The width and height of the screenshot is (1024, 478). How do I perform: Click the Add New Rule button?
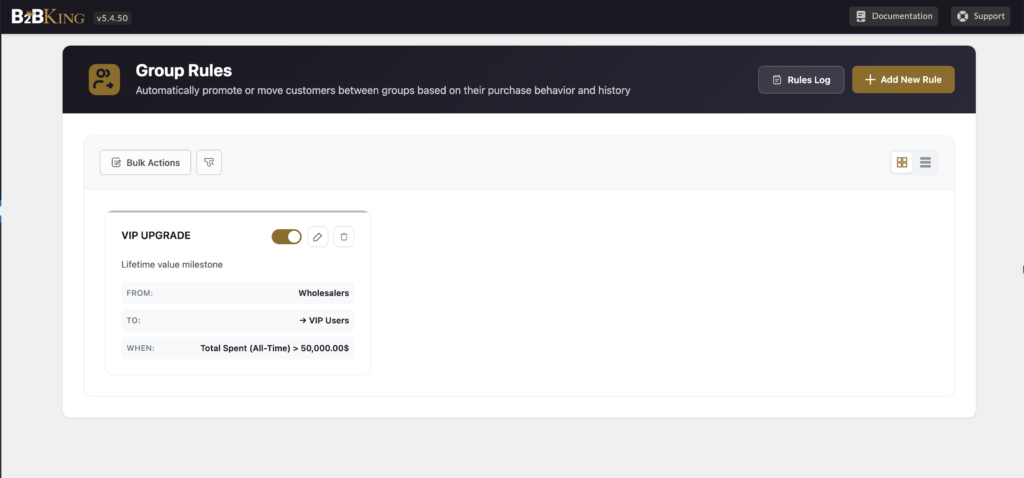pyautogui.click(x=903, y=79)
